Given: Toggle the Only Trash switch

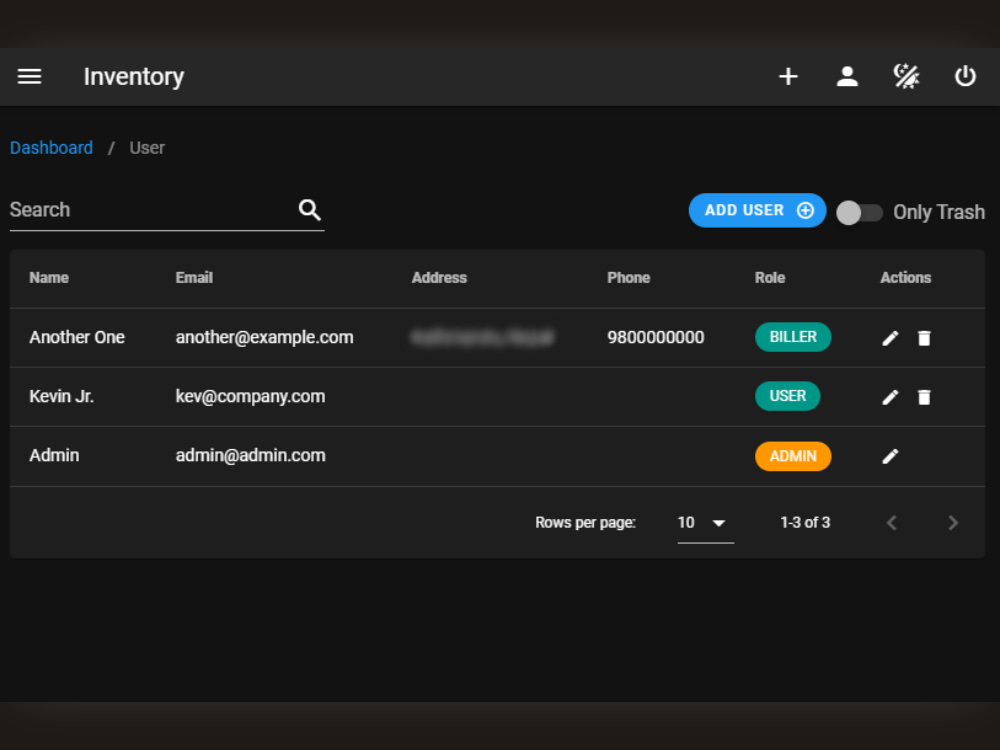Looking at the screenshot, I should pyautogui.click(x=859, y=212).
